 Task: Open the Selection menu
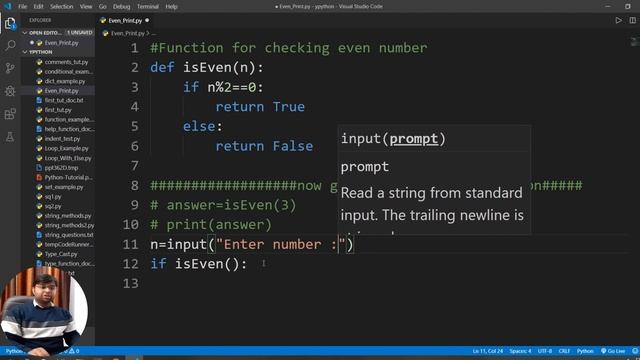[x=62, y=7]
